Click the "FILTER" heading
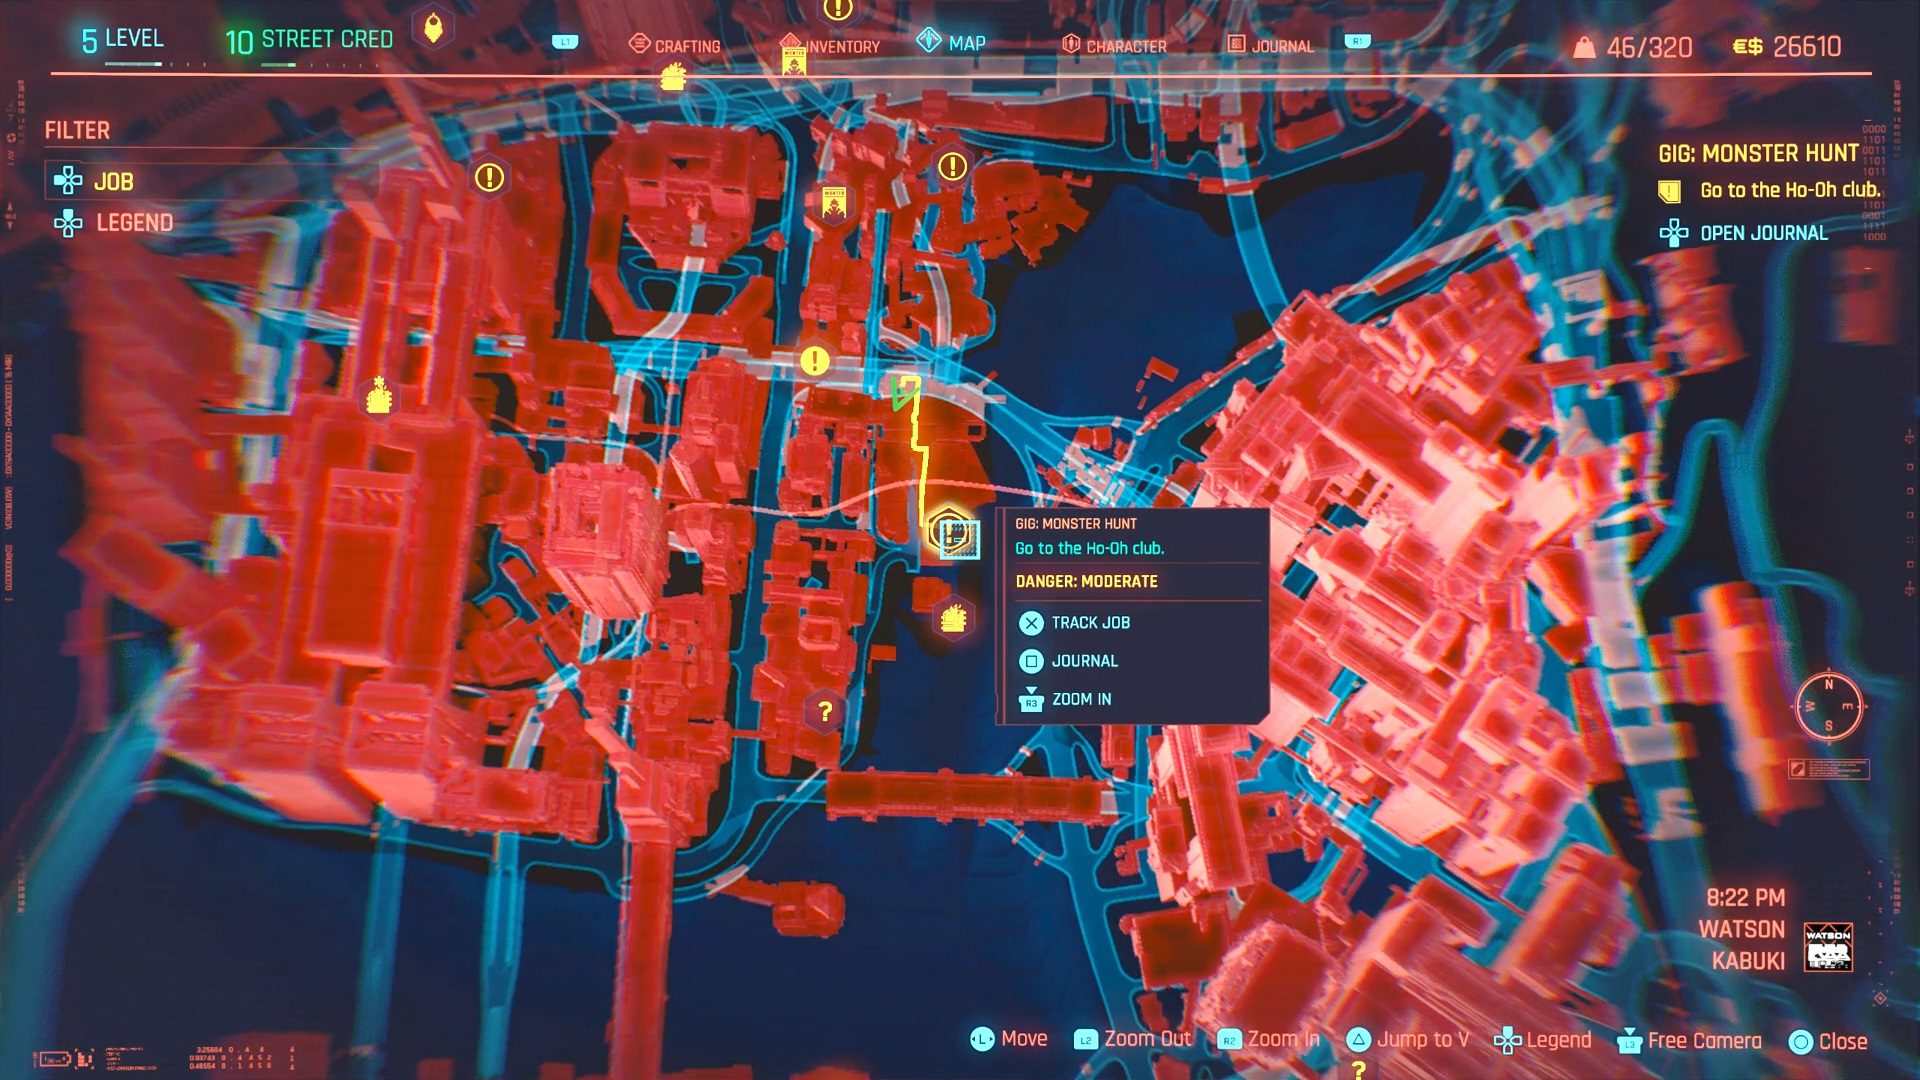1920x1080 pixels. [x=77, y=131]
